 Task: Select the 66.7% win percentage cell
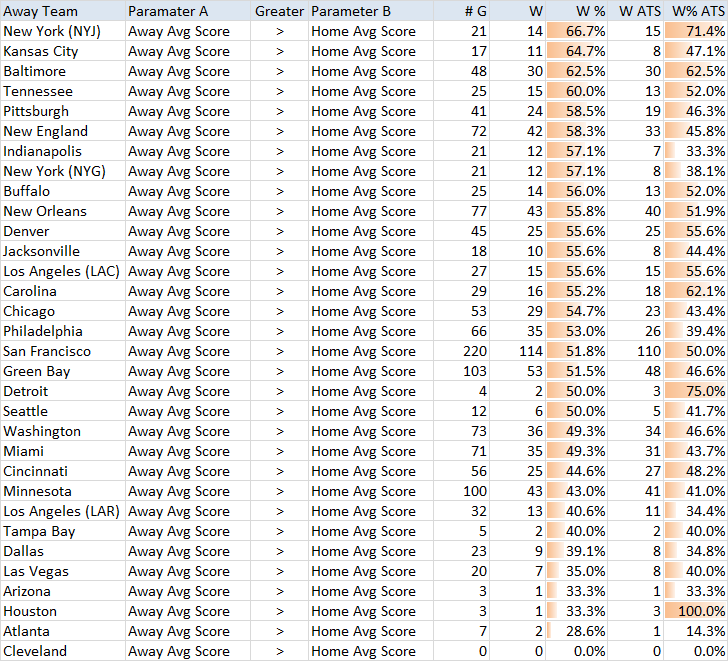point(577,31)
